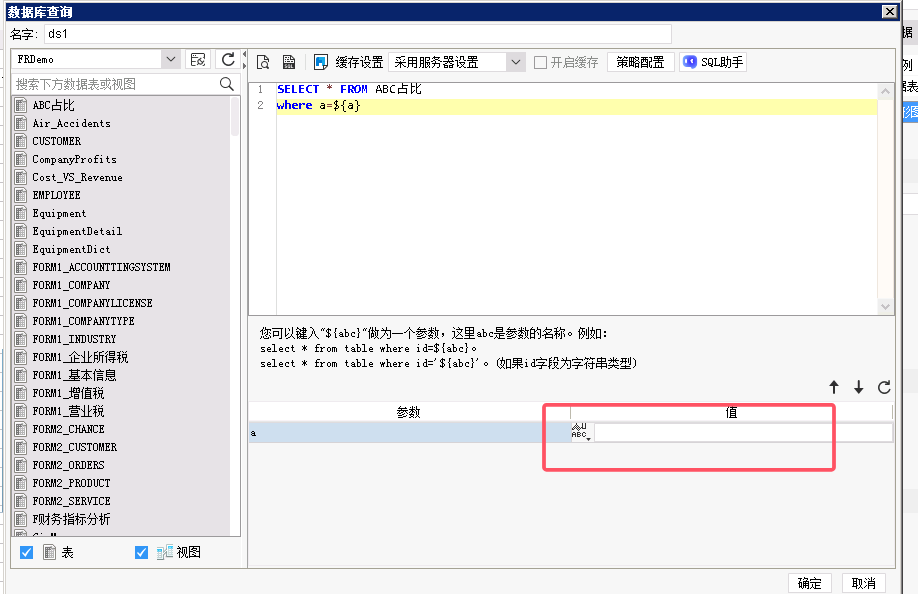This screenshot has height=594, width=918.
Task: Select the FORM1_基本信息 table
Action: point(122,375)
